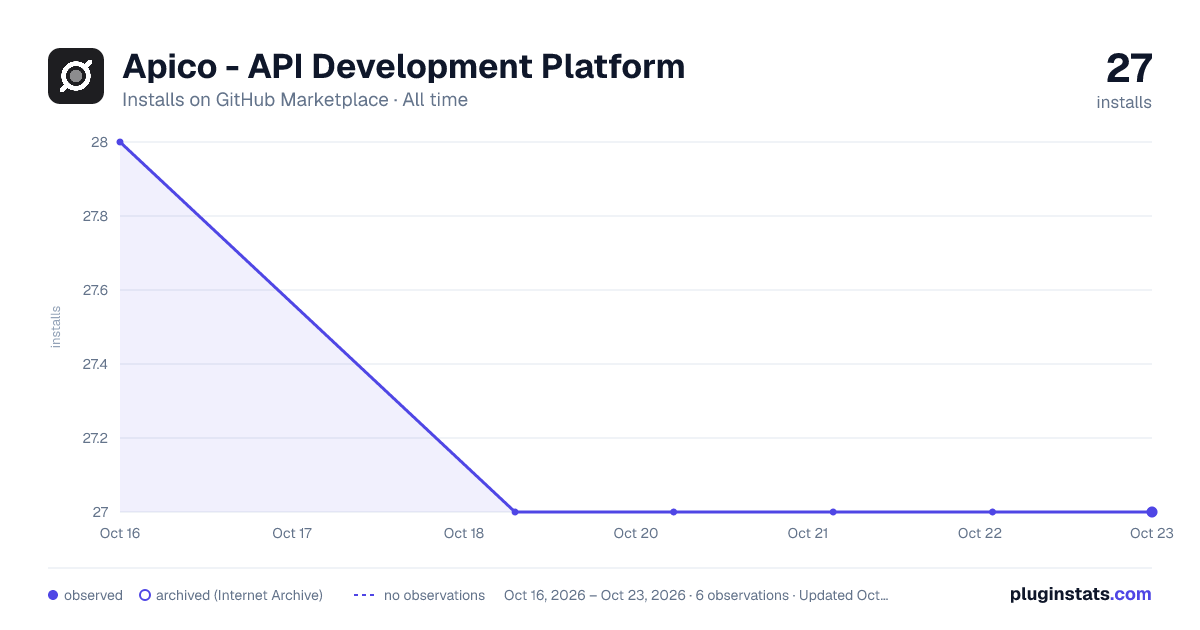Image resolution: width=1200 pixels, height=630 pixels.
Task: Click the Apico app logo icon
Action: click(76, 76)
